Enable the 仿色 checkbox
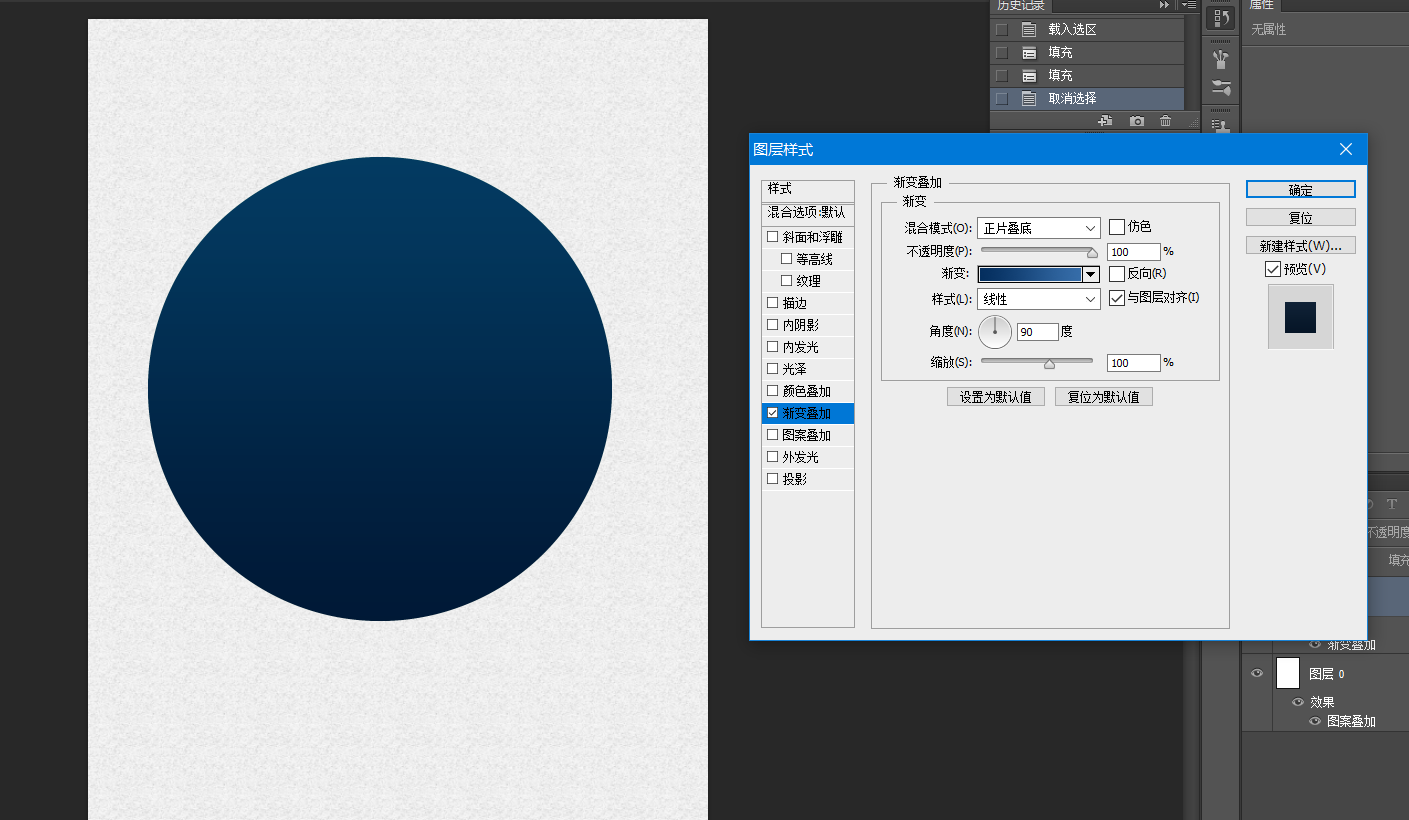The height and width of the screenshot is (820, 1409). (x=1117, y=227)
